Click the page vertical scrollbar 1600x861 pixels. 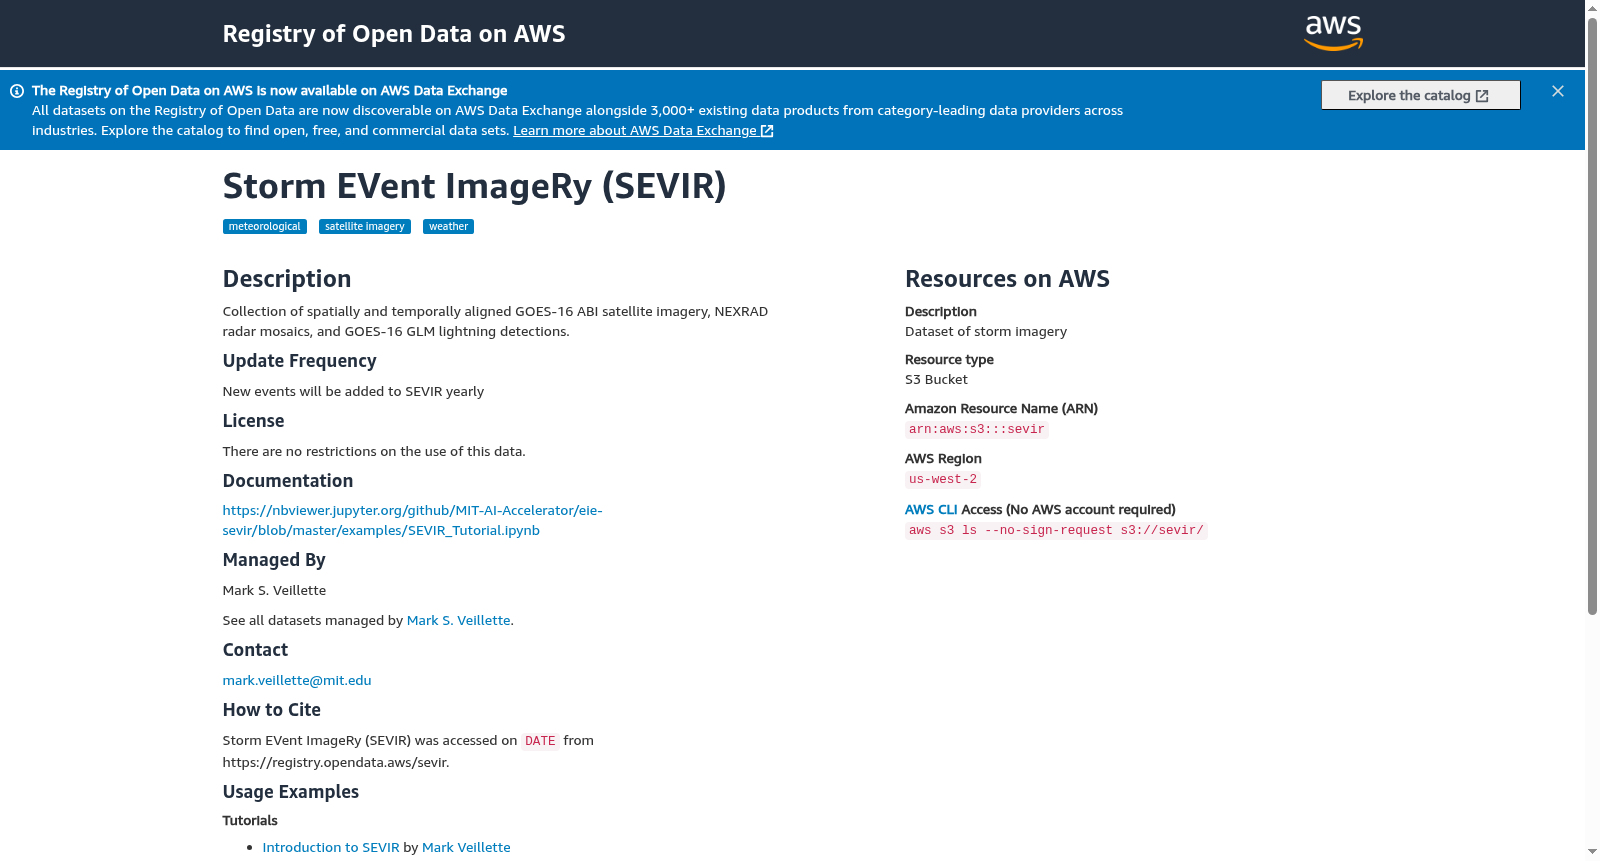point(1592,315)
